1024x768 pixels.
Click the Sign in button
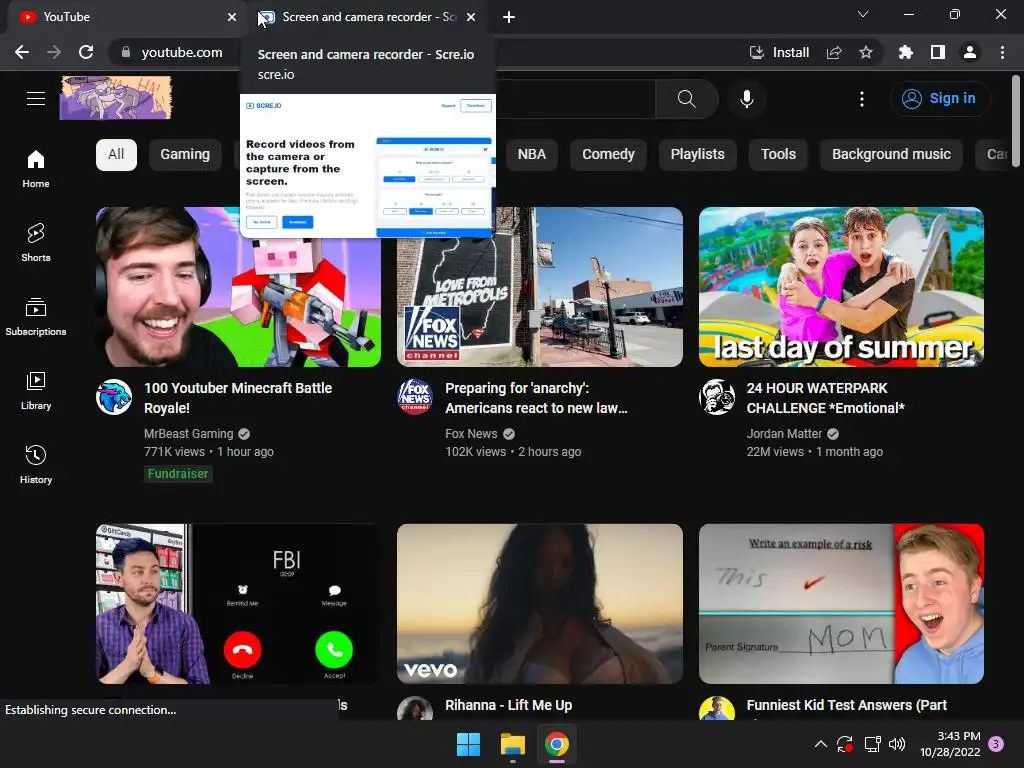point(939,99)
